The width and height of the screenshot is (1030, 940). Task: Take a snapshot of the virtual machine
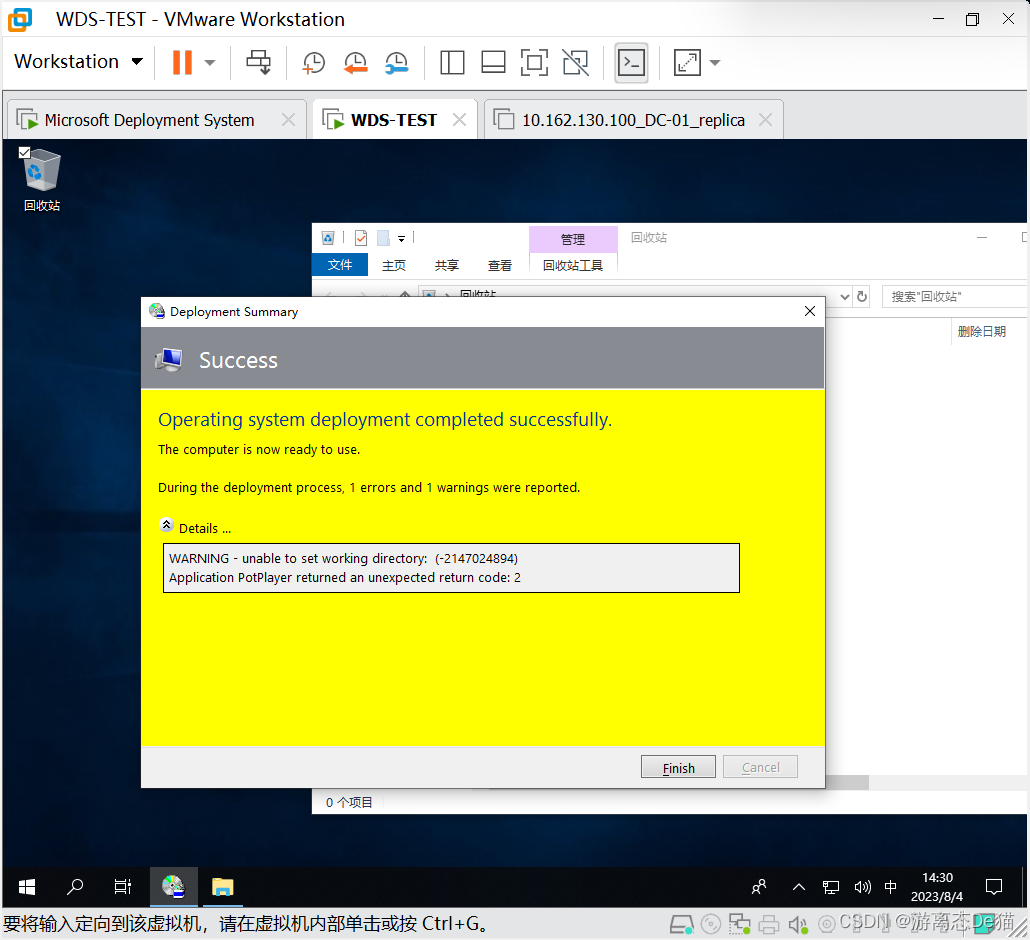point(313,62)
